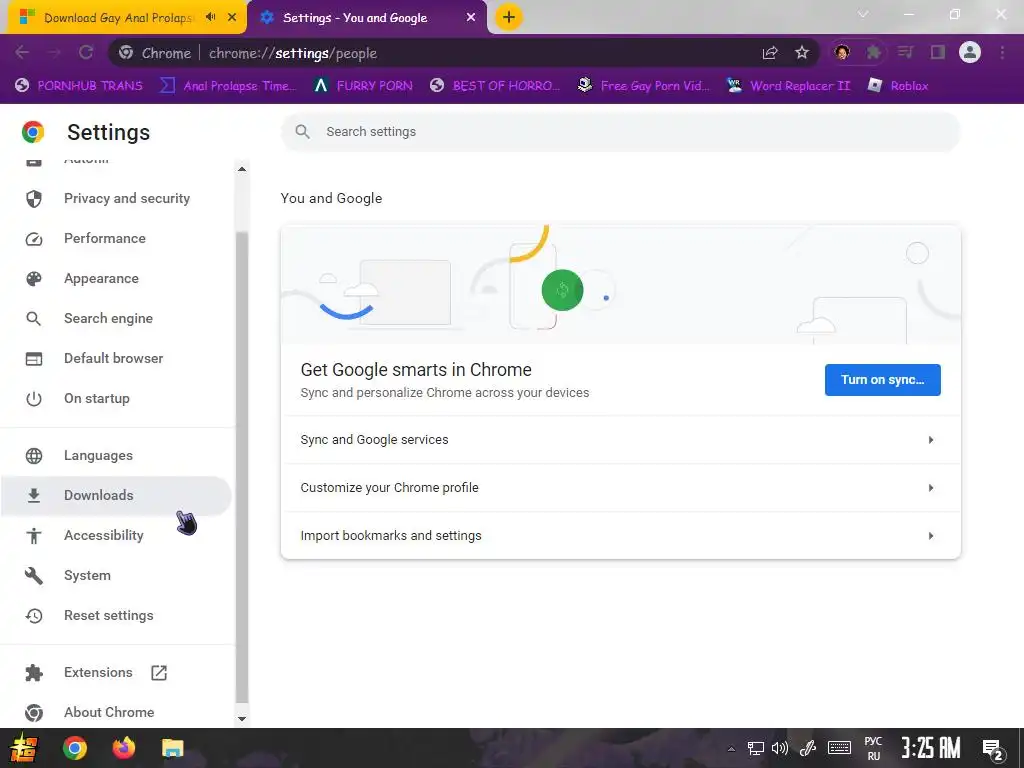The image size is (1024, 768).
Task: Open the notification center icon
Action: pos(993,750)
